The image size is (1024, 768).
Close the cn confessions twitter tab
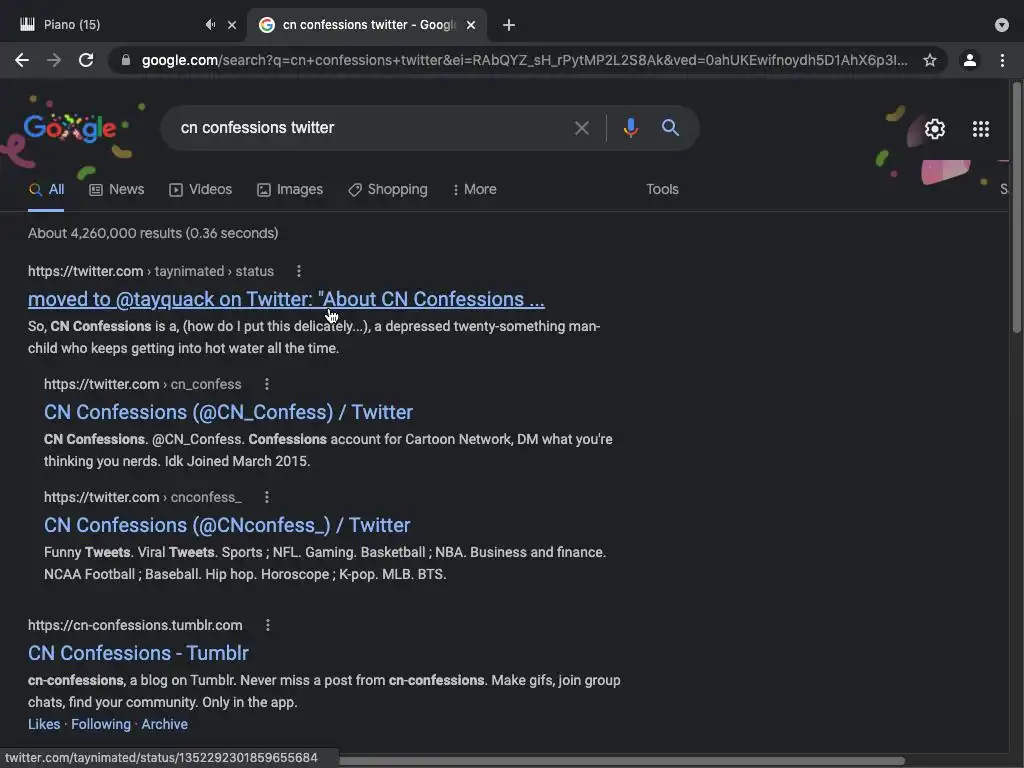[x=471, y=25]
